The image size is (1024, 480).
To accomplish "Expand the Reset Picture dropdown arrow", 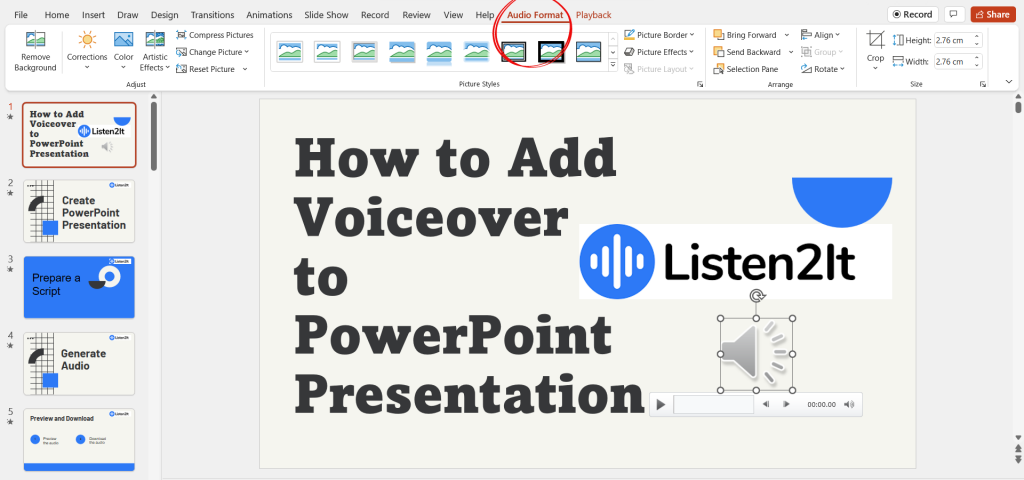I will click(245, 69).
